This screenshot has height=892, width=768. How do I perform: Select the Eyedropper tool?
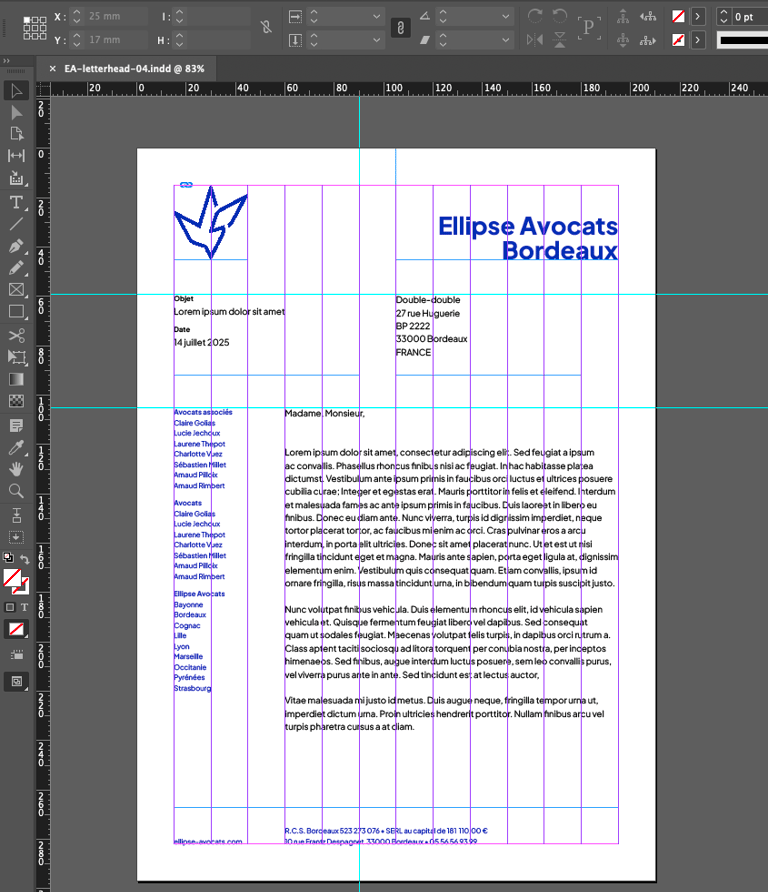(x=16, y=448)
